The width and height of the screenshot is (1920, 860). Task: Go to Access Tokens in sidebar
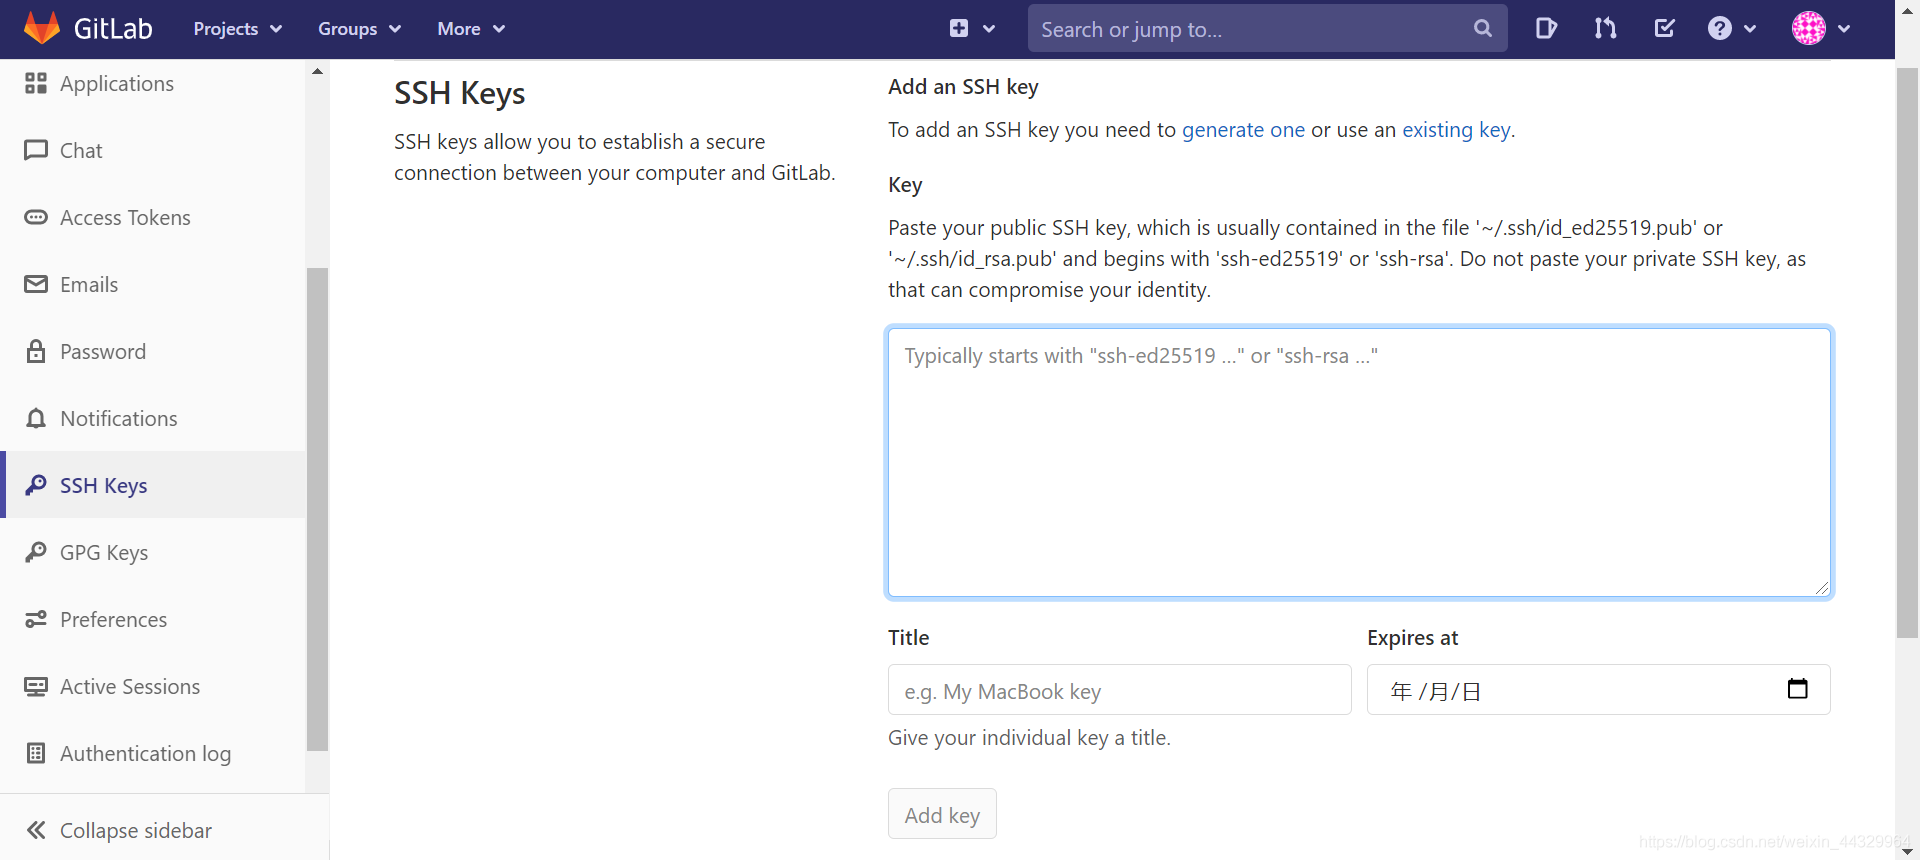pyautogui.click(x=125, y=218)
